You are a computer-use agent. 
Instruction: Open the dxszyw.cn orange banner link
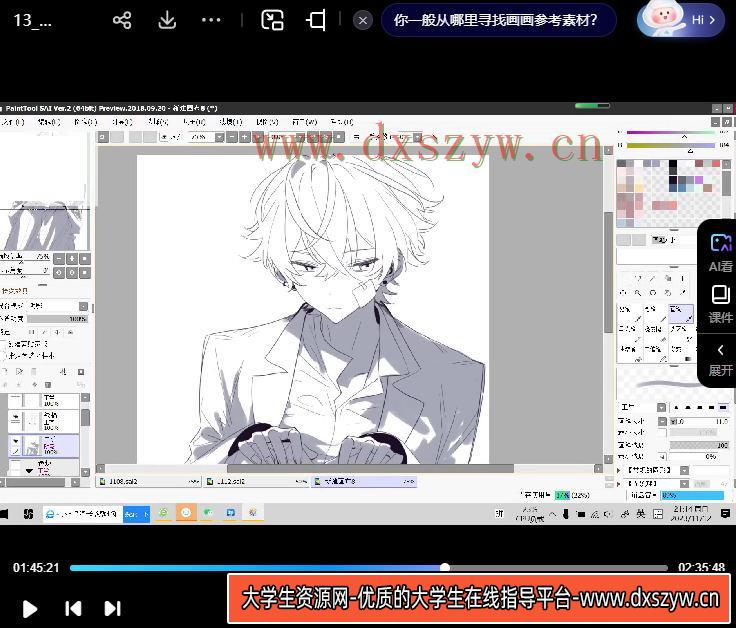(x=479, y=598)
